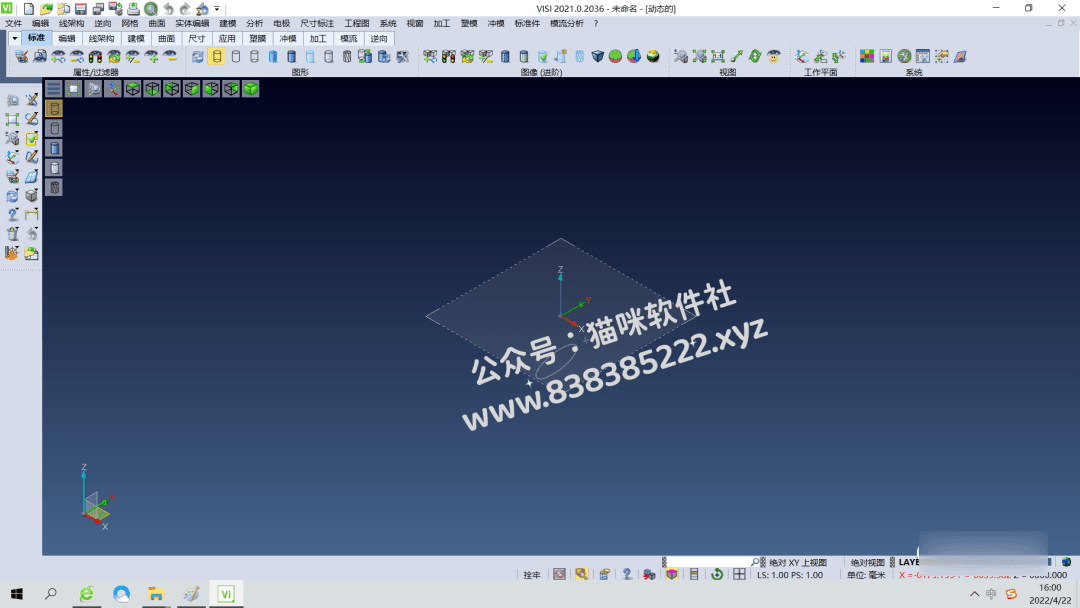The width and height of the screenshot is (1080, 608).
Task: Expand the quick access toolbar customize arrow
Action: coord(217,9)
